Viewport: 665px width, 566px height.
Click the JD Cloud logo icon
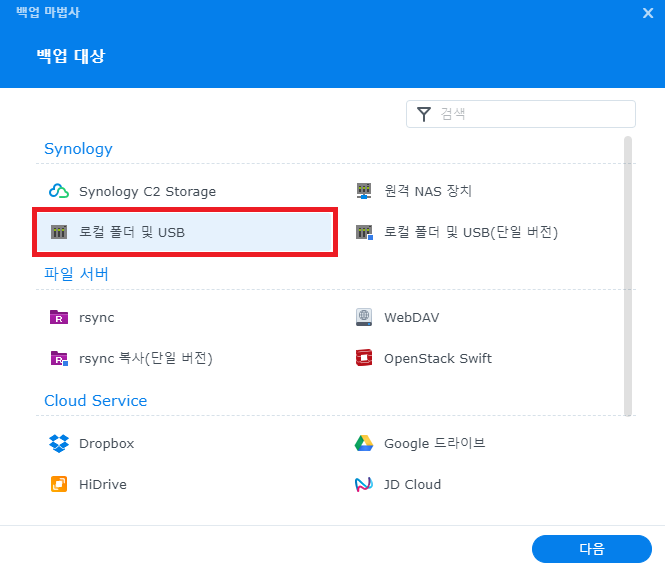(364, 484)
